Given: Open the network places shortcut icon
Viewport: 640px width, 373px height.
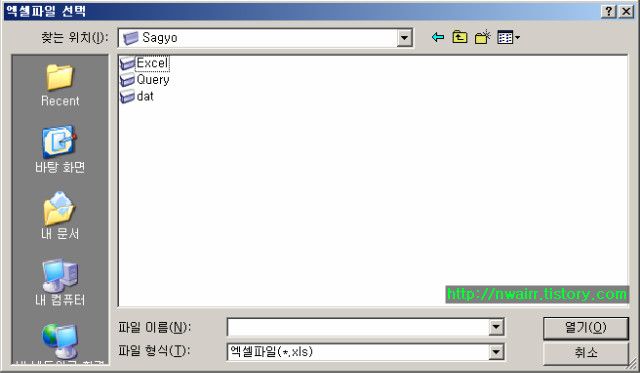Looking at the screenshot, I should 60,341.
